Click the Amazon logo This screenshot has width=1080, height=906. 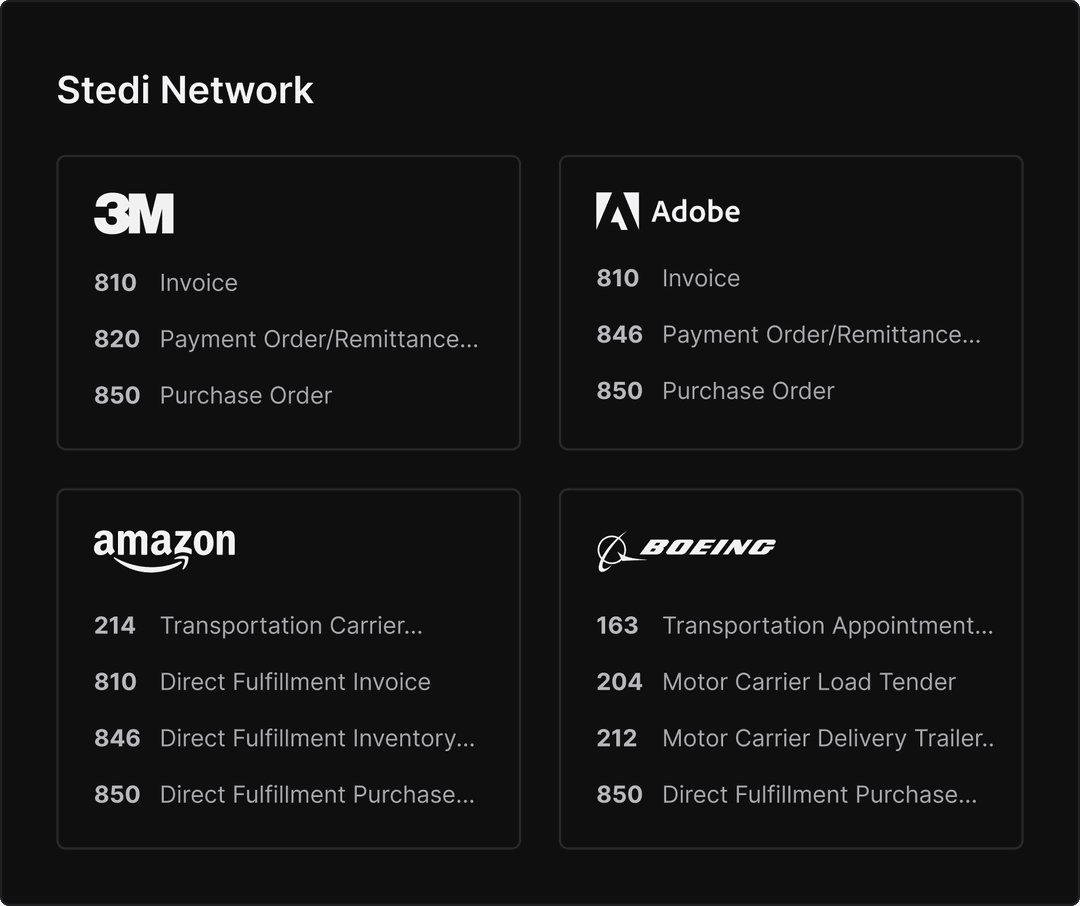coord(164,550)
